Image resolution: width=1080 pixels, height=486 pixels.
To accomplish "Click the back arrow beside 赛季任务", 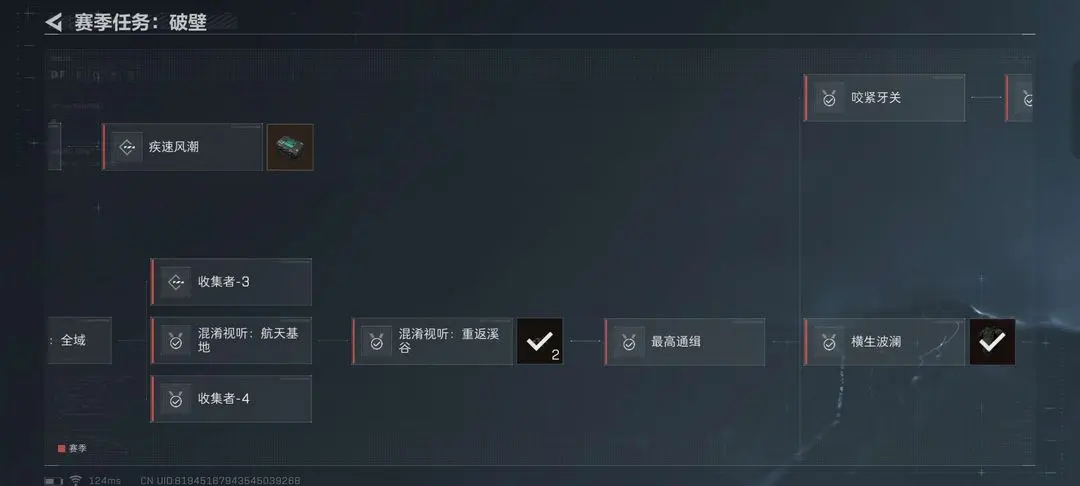I will tap(54, 22).
